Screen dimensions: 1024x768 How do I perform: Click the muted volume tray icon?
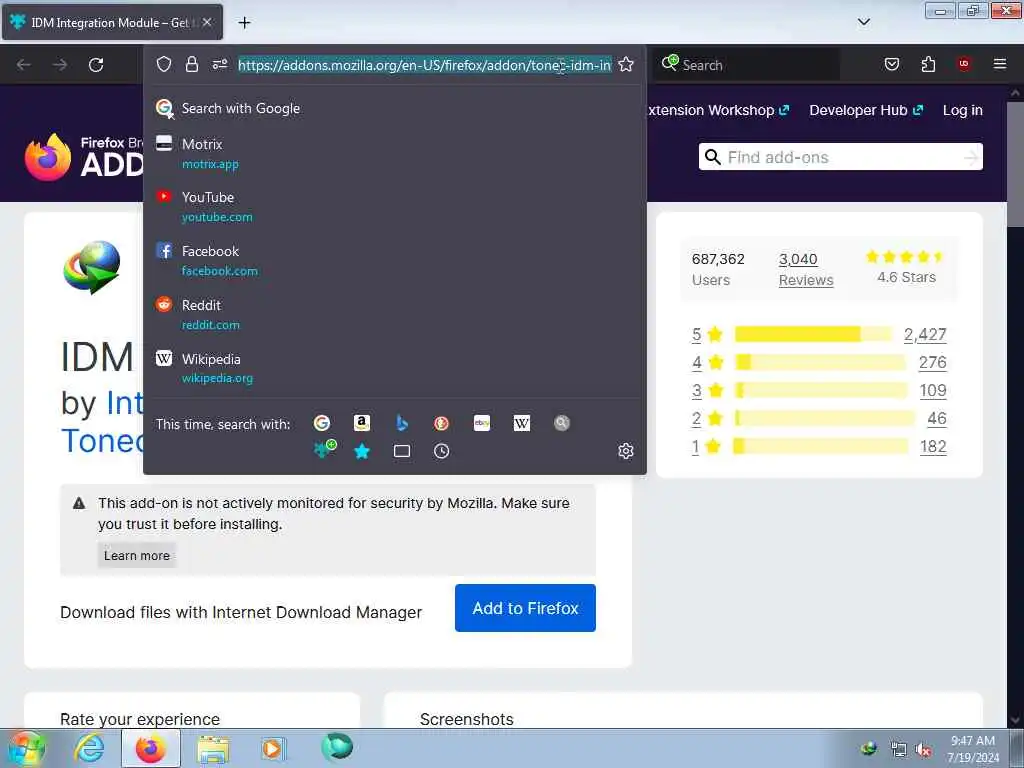(923, 750)
